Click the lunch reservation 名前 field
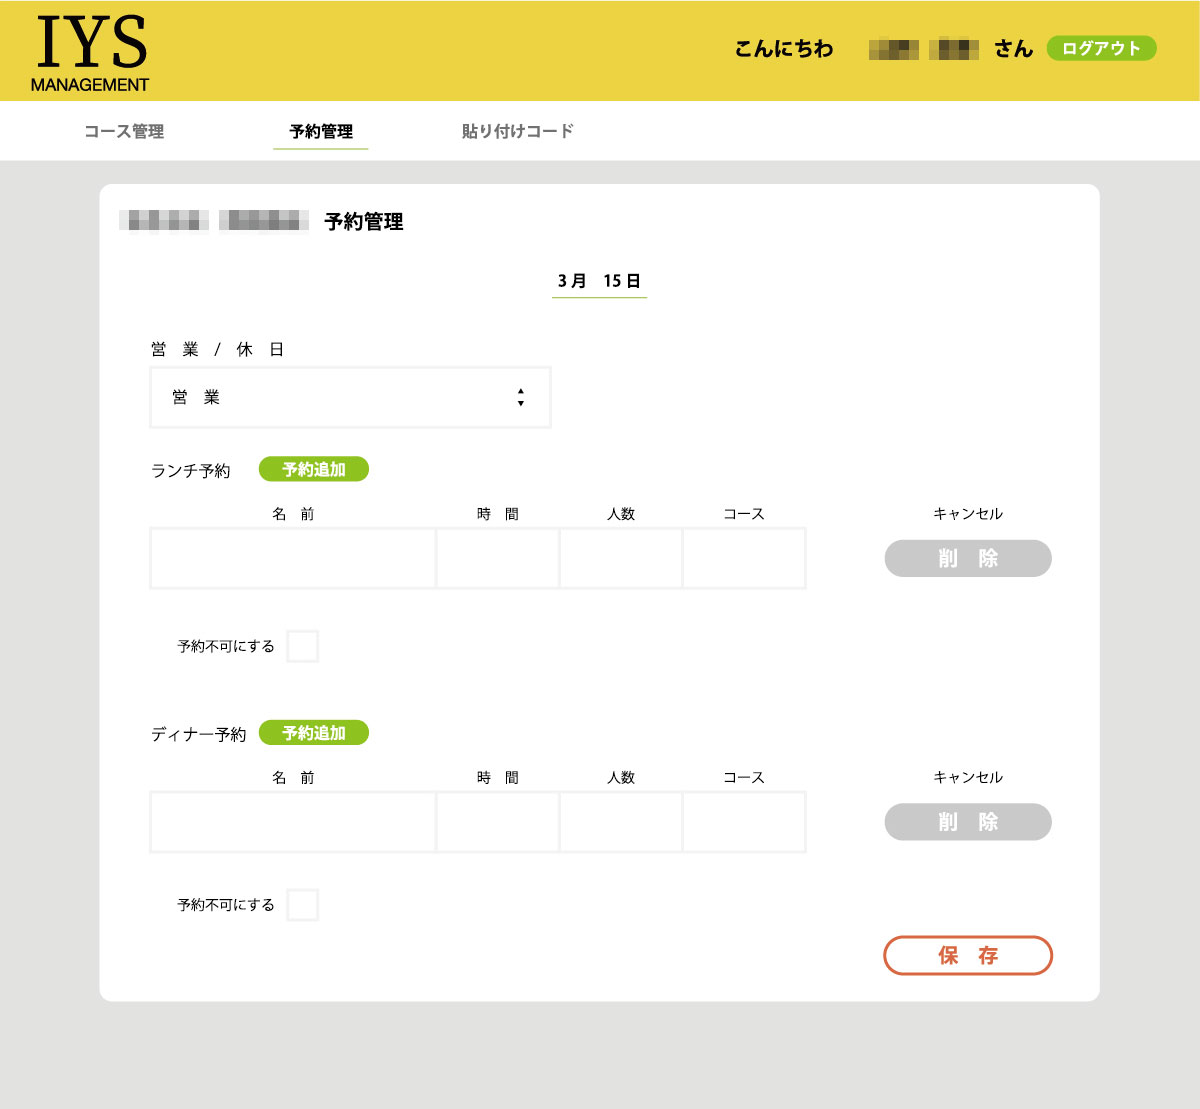This screenshot has height=1109, width=1200. tap(293, 558)
